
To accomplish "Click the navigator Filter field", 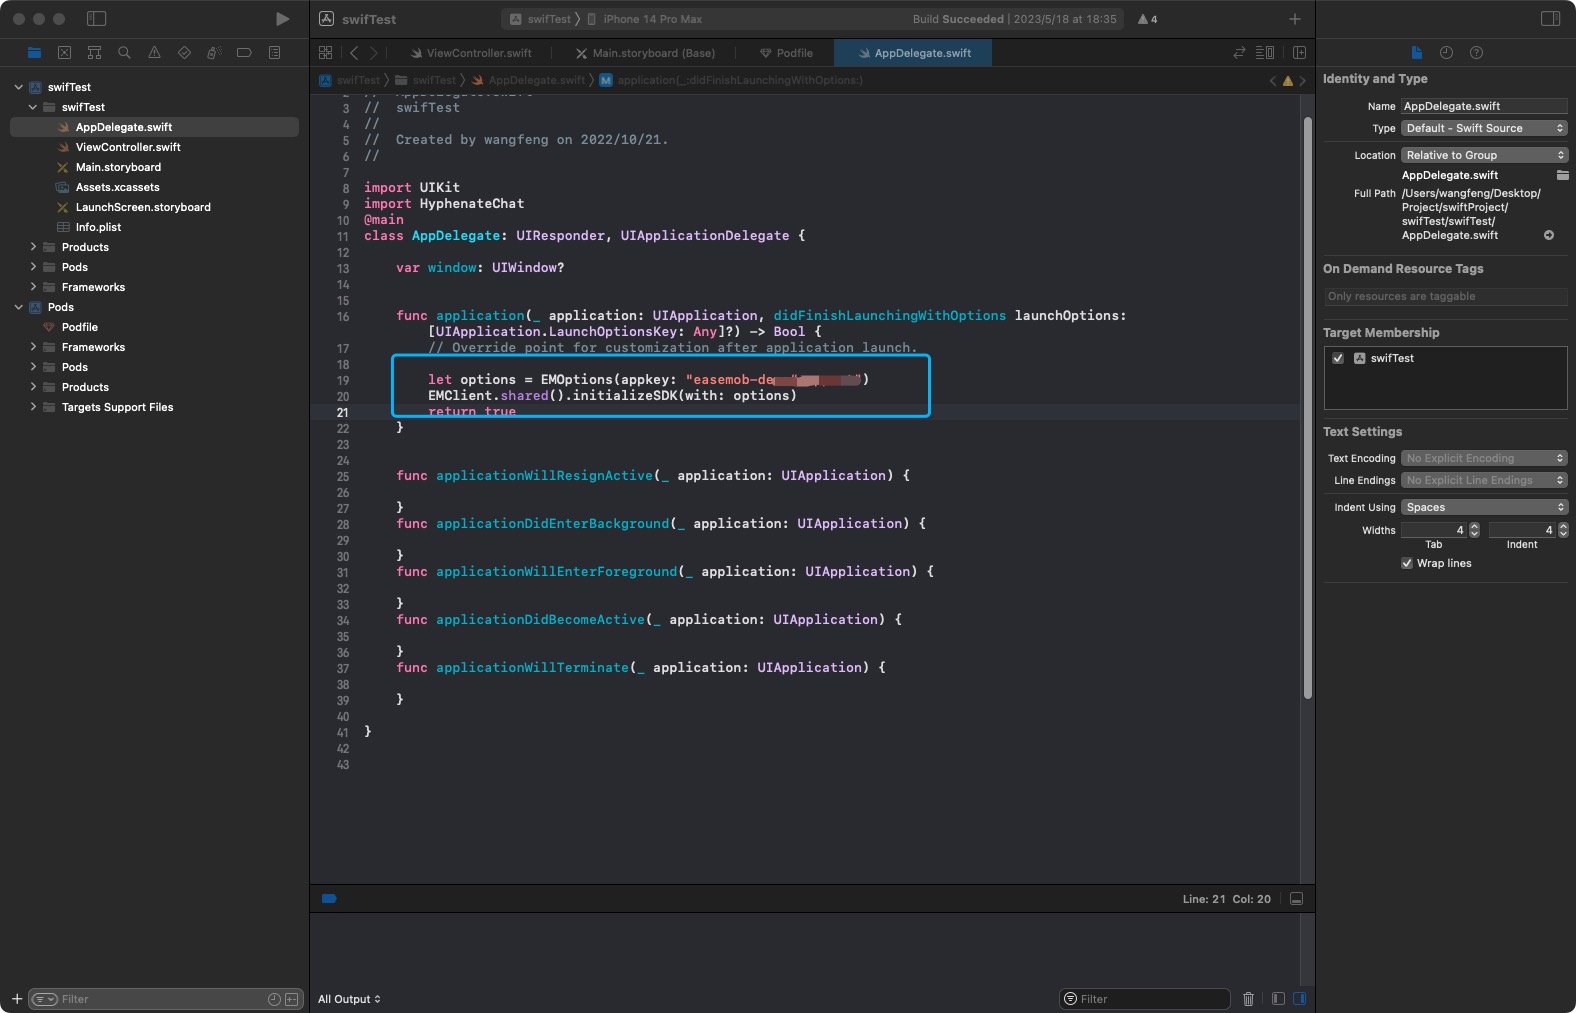I will [165, 999].
